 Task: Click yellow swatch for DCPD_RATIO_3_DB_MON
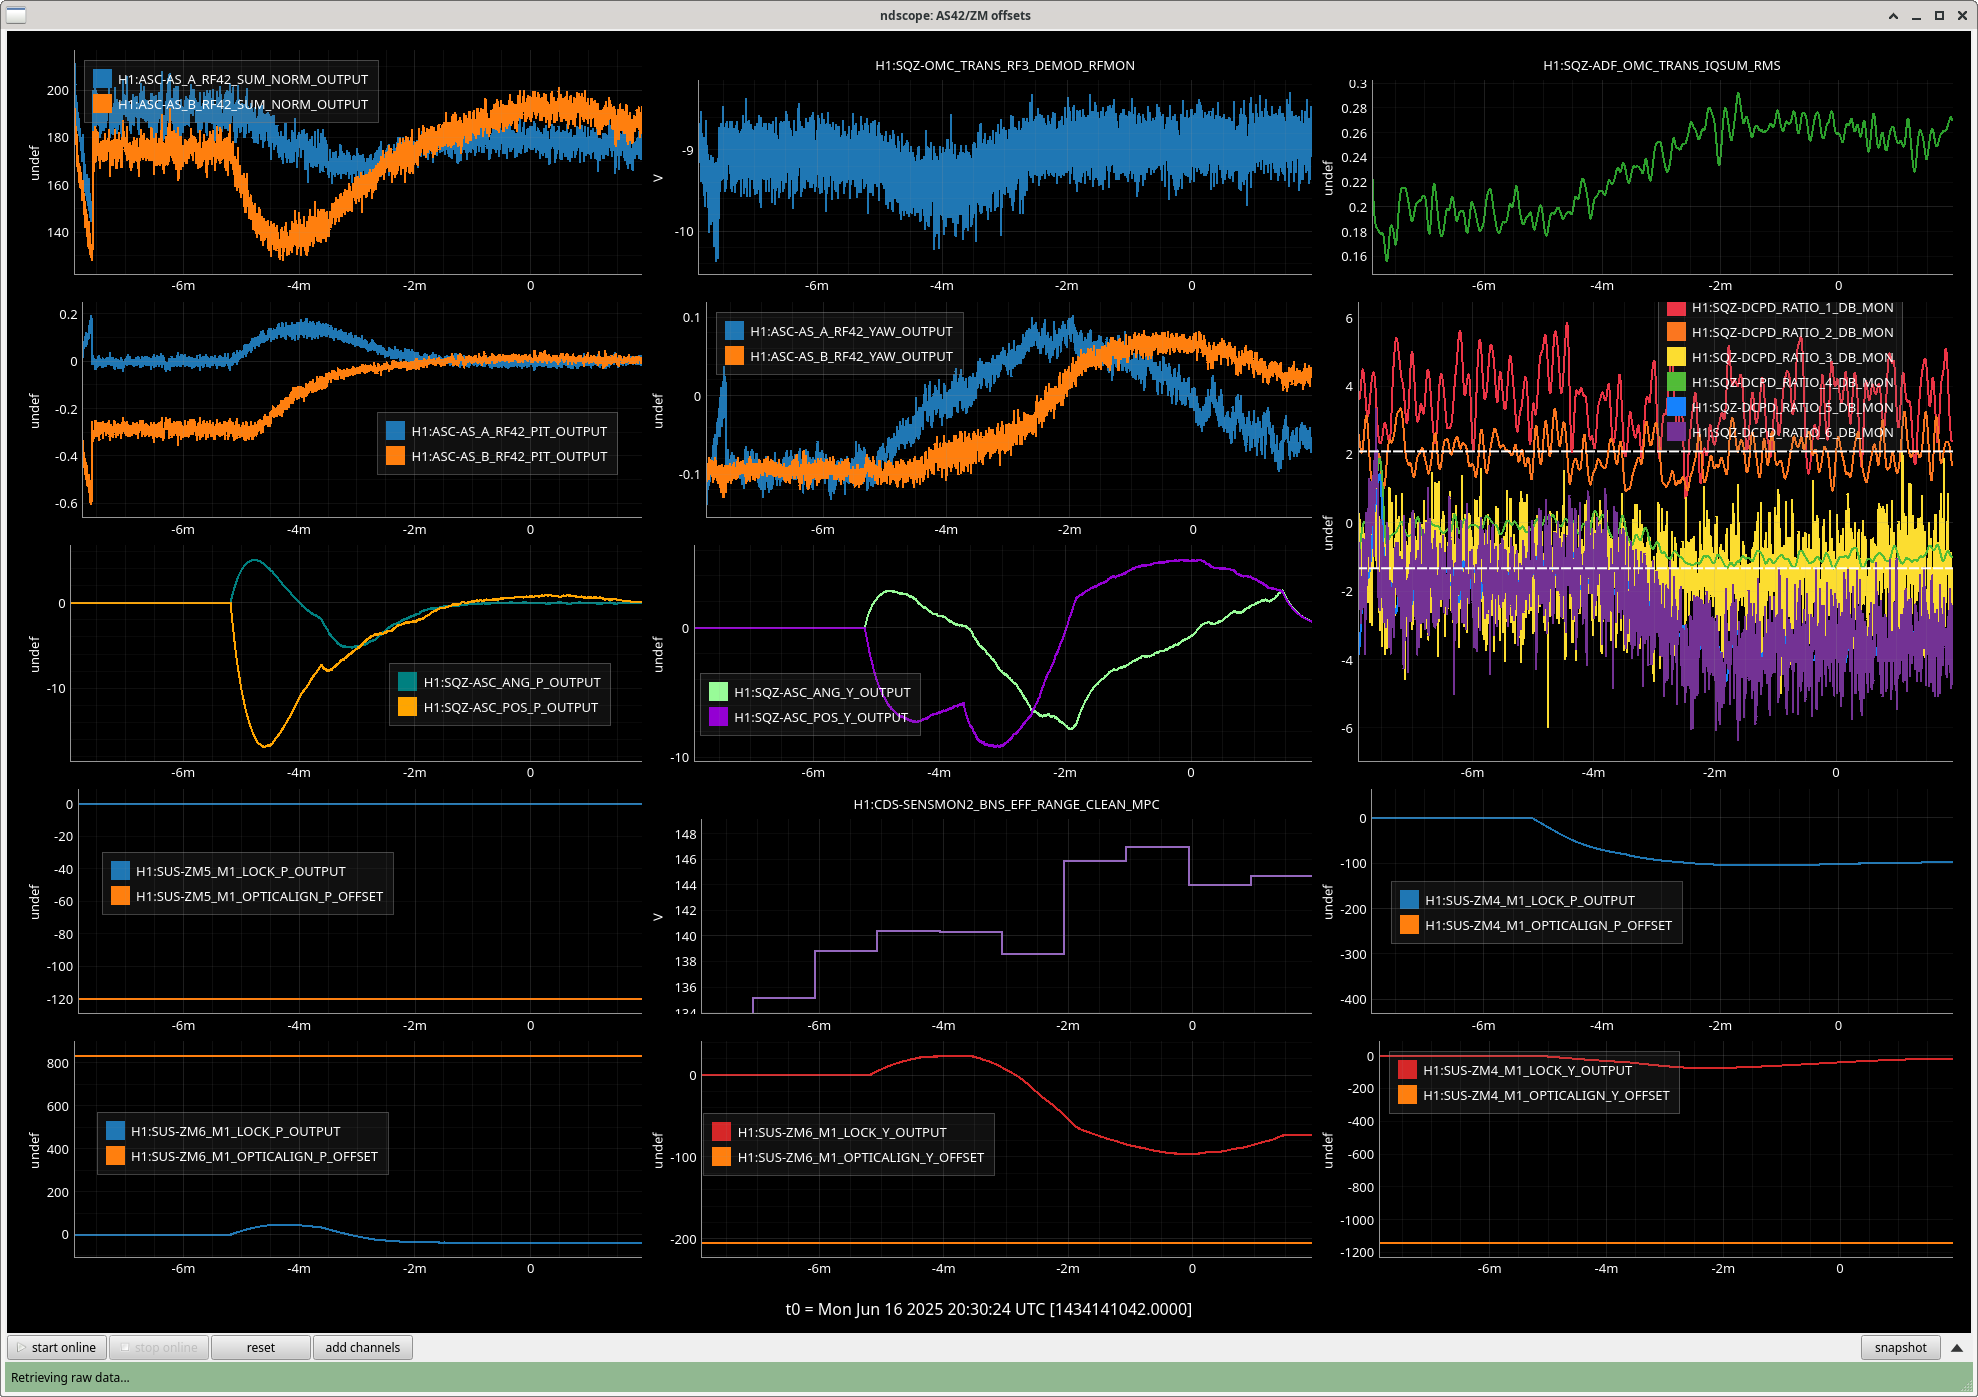1677,357
